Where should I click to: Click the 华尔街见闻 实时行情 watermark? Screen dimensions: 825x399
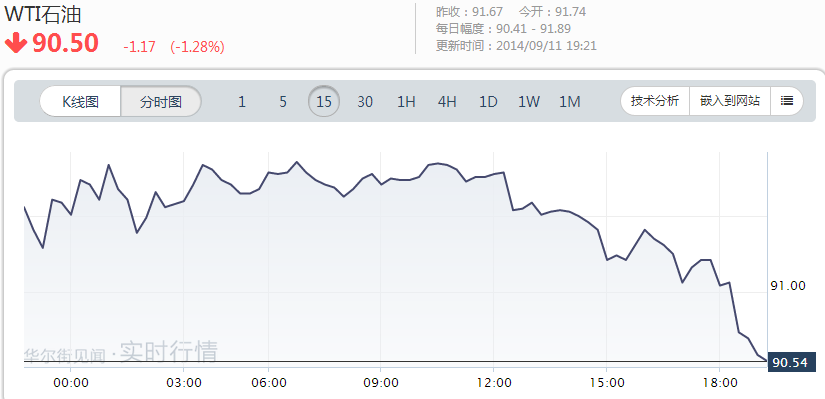point(121,352)
